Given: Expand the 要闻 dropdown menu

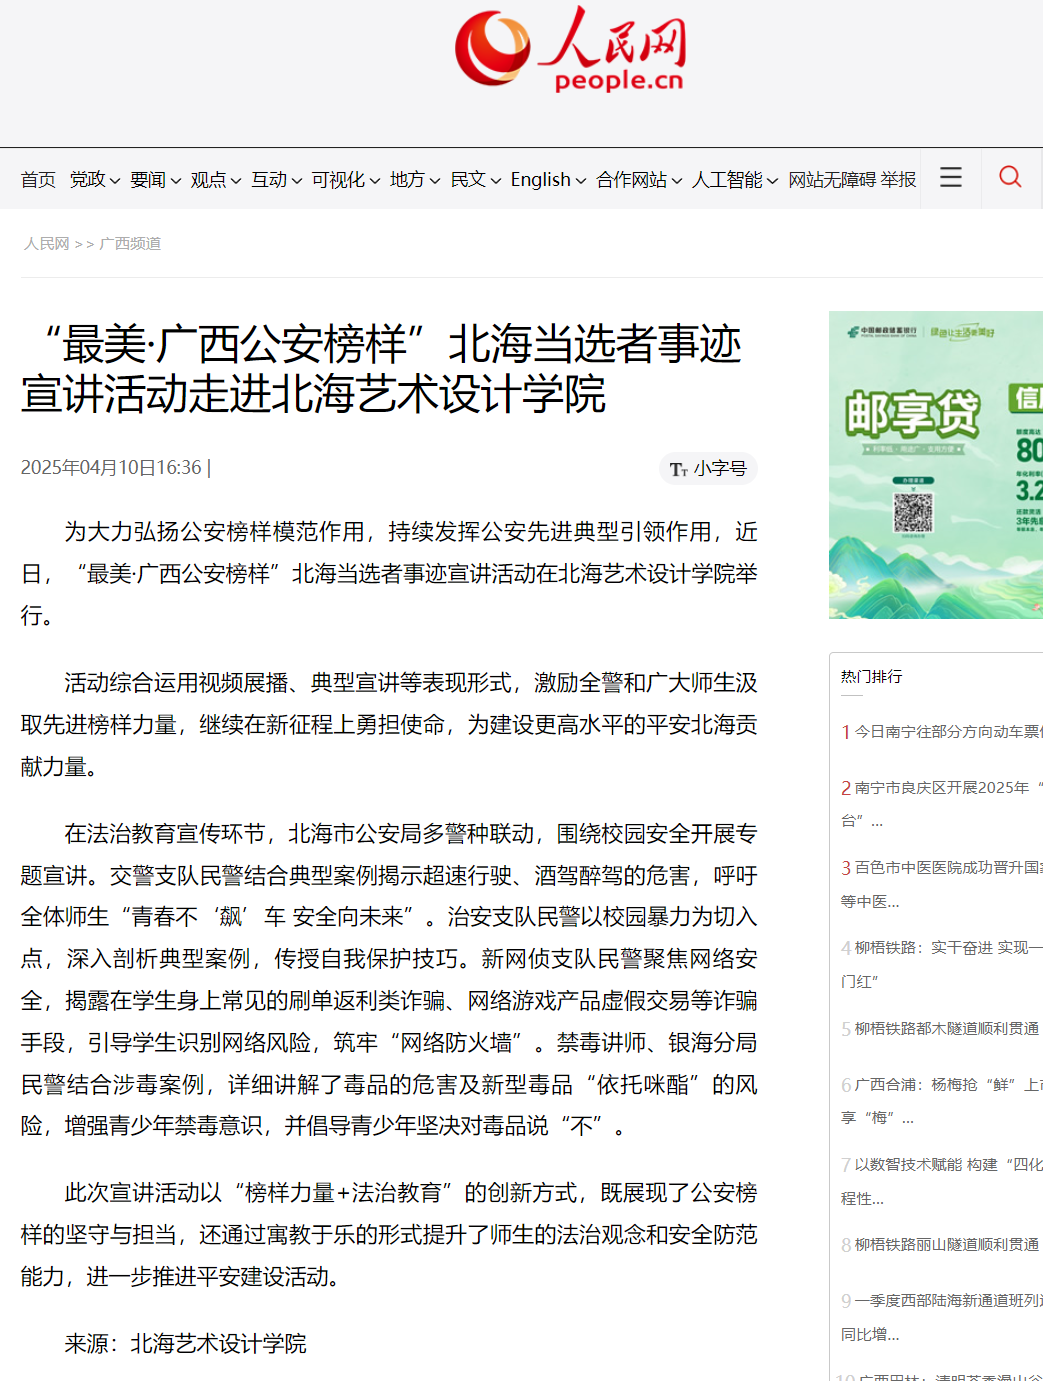Looking at the screenshot, I should click(155, 180).
